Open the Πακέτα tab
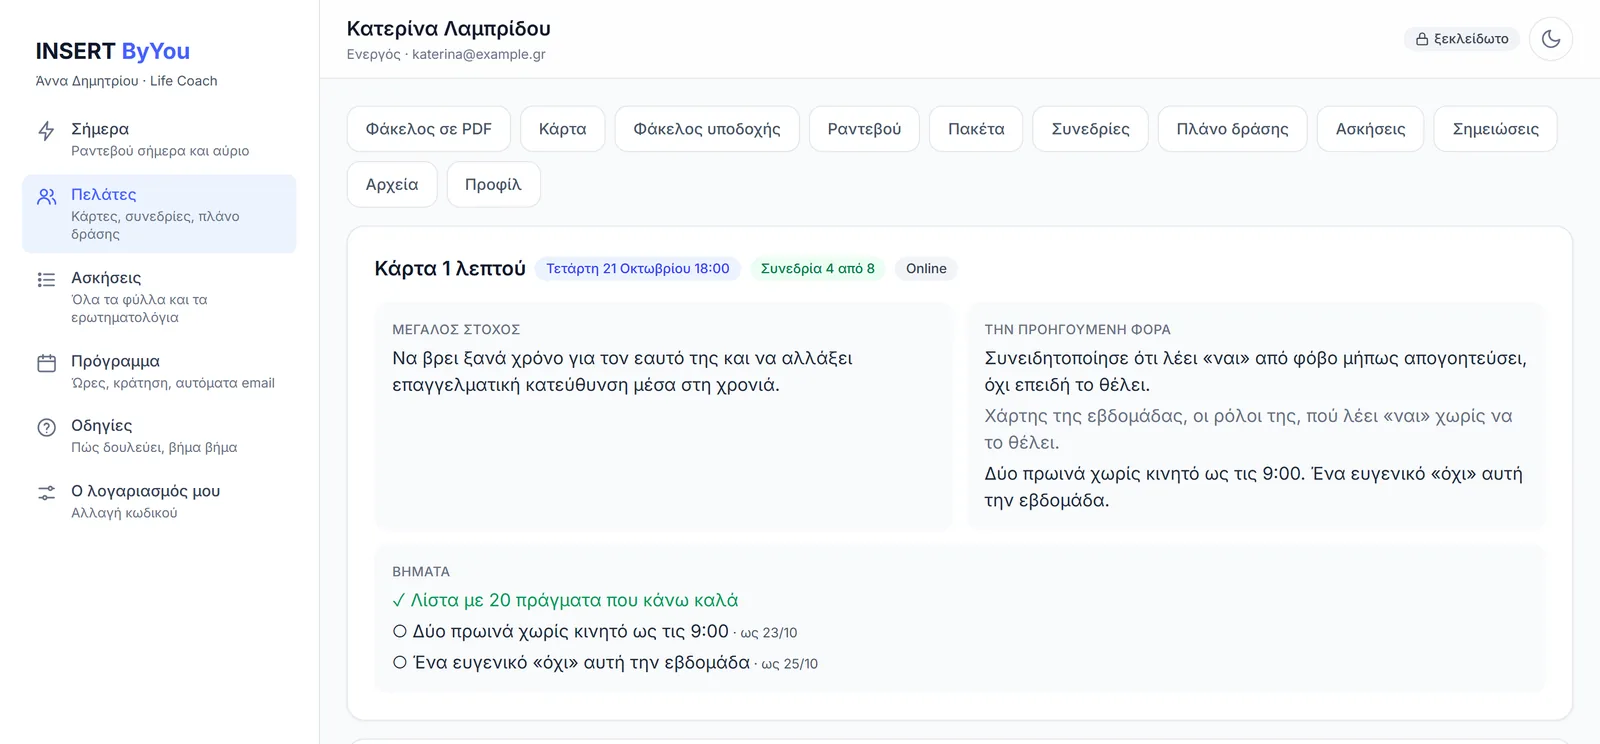The image size is (1600, 744). tap(976, 129)
